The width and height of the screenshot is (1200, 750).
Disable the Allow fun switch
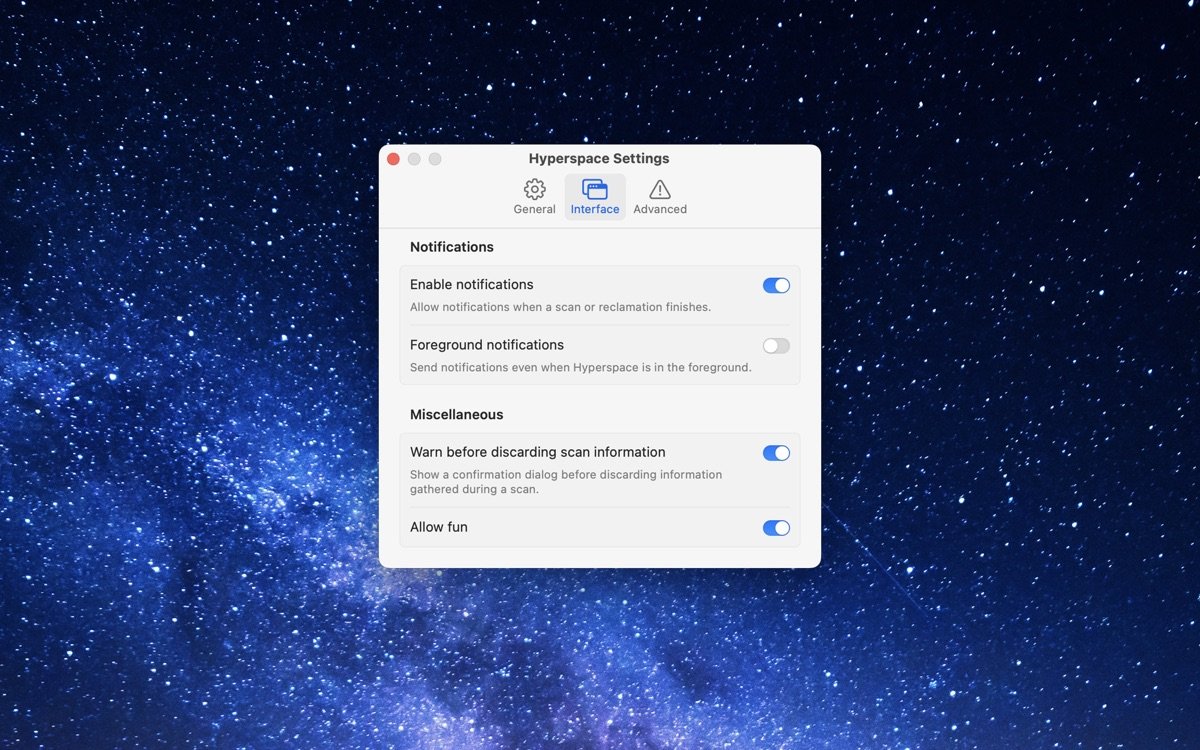(776, 527)
